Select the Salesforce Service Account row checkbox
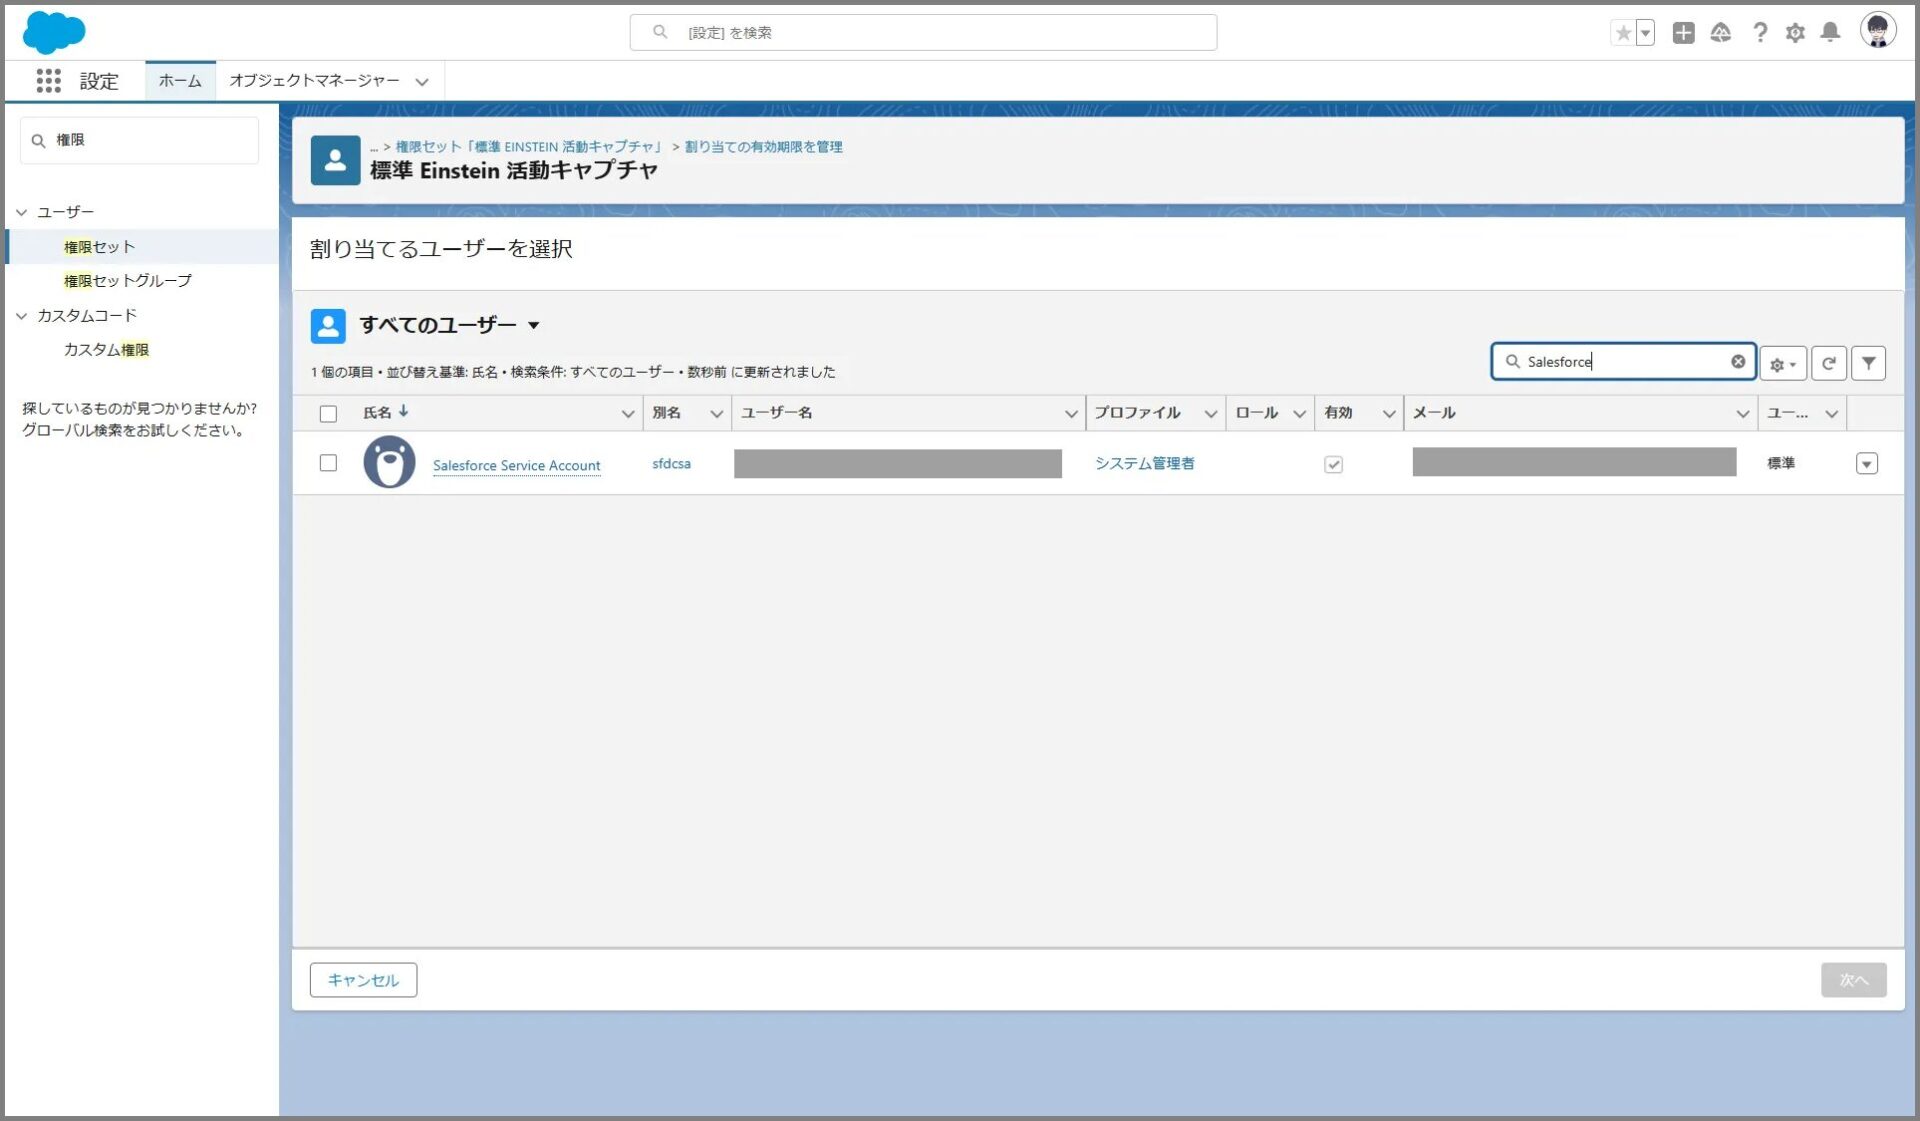The image size is (1920, 1121). pyautogui.click(x=328, y=463)
